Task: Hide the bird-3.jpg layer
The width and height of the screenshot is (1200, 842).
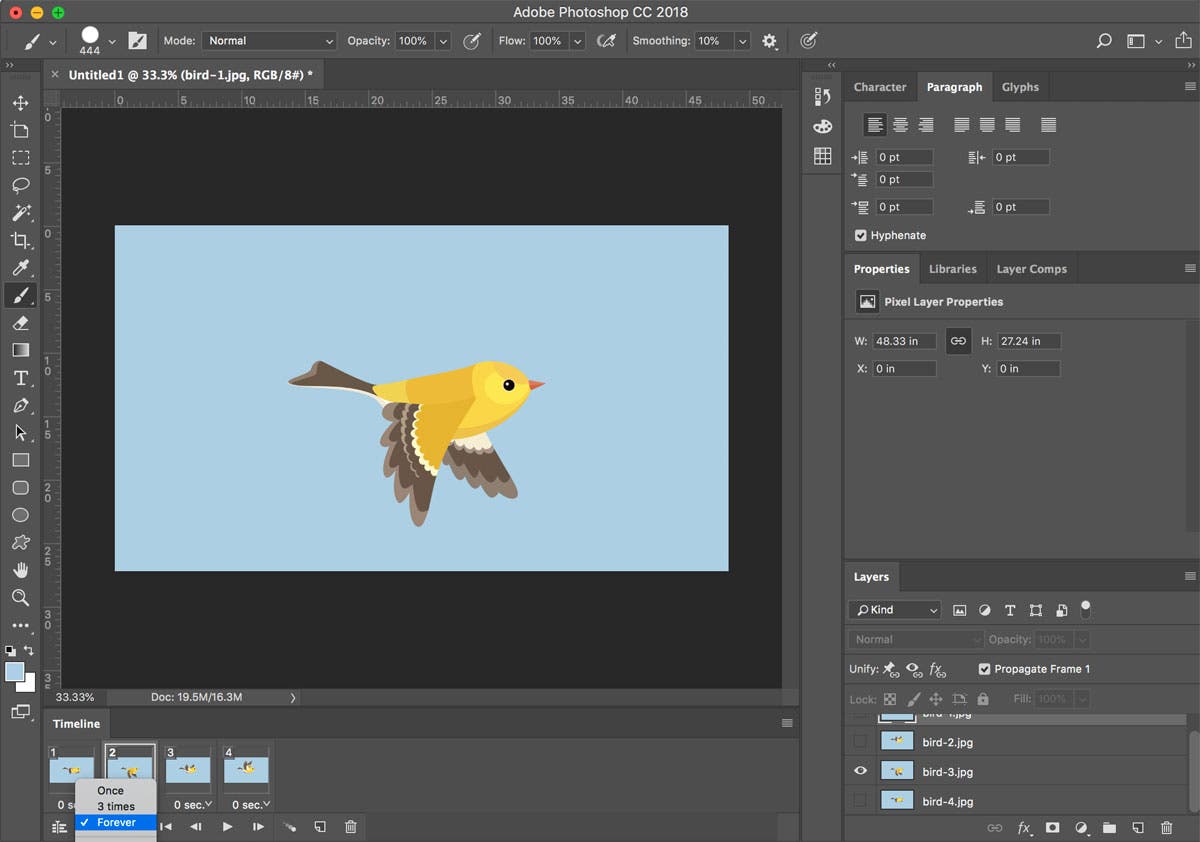Action: coord(860,771)
